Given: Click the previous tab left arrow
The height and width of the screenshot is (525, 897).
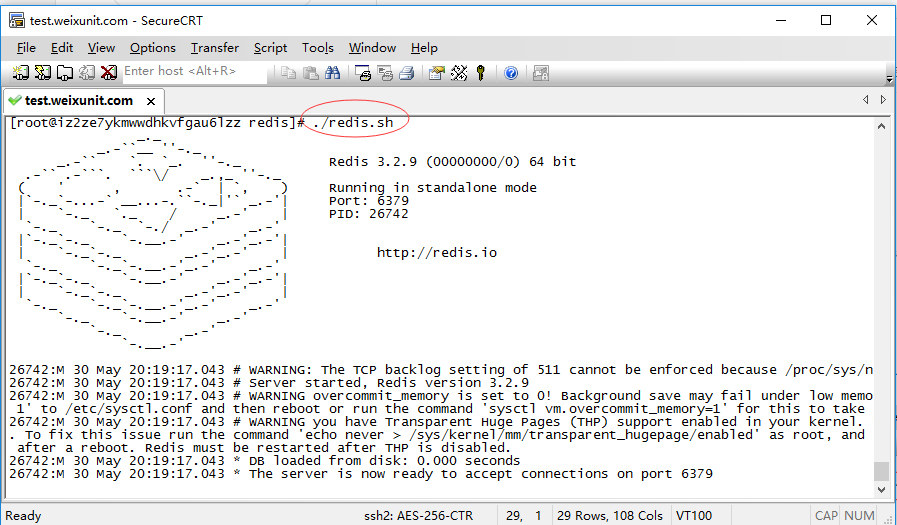Looking at the screenshot, I should (x=866, y=100).
